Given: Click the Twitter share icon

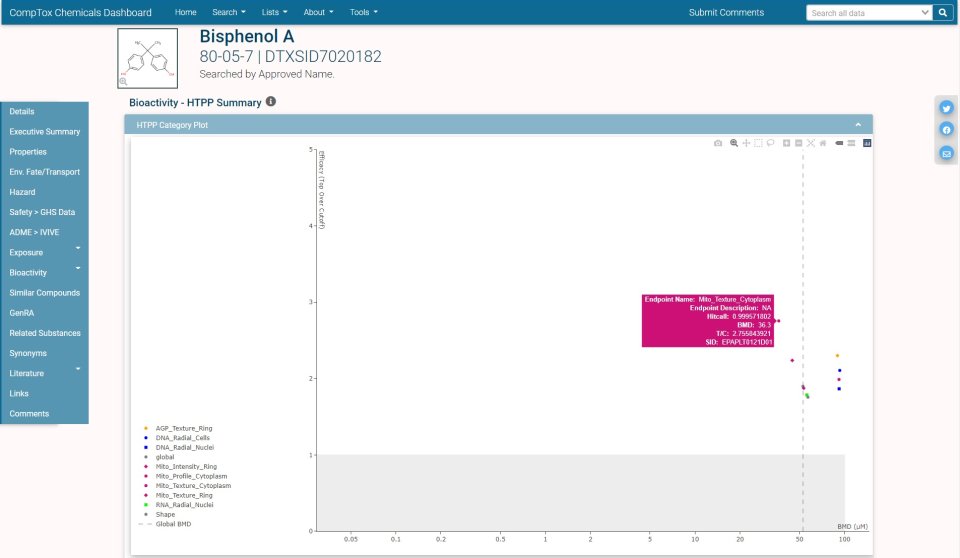Looking at the screenshot, I should click(x=946, y=108).
